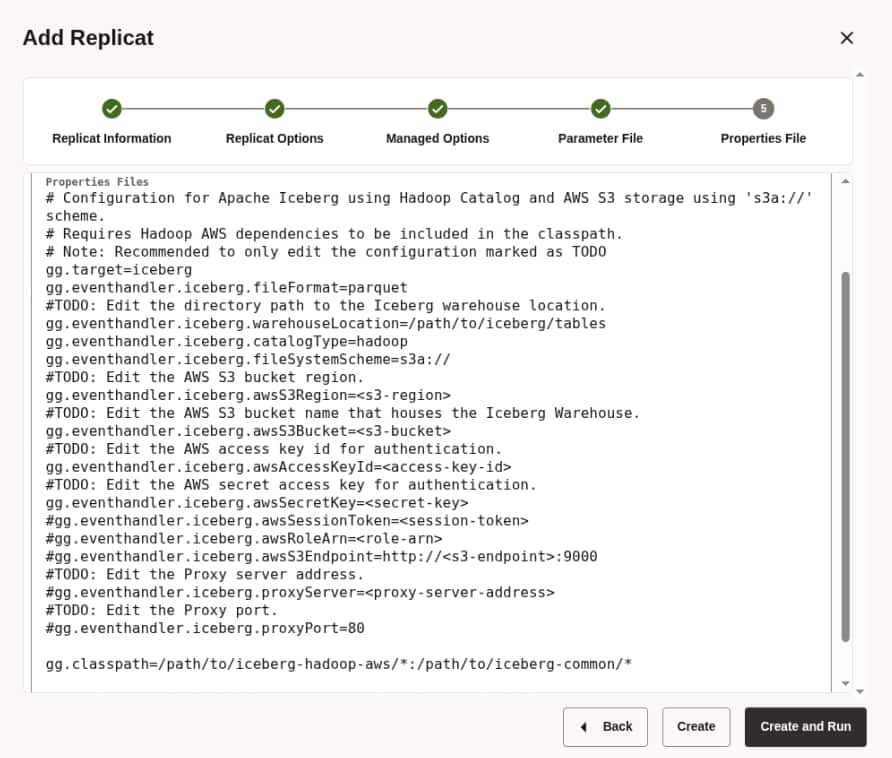Click the '#TODO: Edit the Proxy server address' comment

tap(205, 574)
